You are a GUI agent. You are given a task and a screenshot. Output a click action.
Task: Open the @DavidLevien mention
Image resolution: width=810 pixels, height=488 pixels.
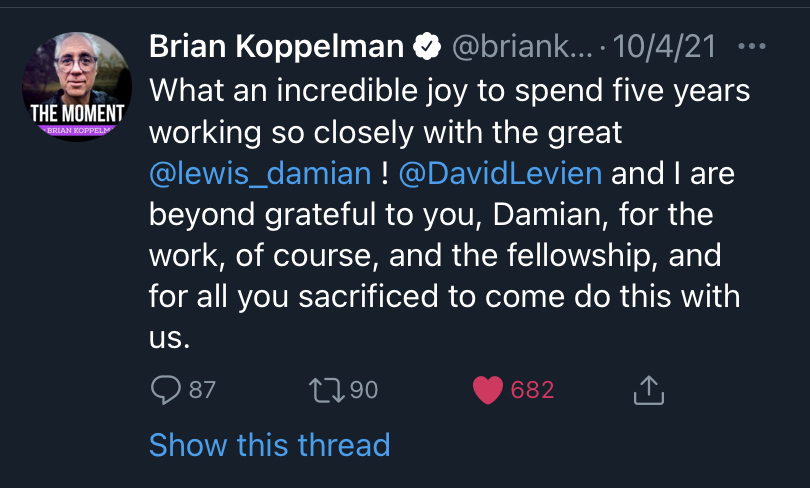(500, 173)
